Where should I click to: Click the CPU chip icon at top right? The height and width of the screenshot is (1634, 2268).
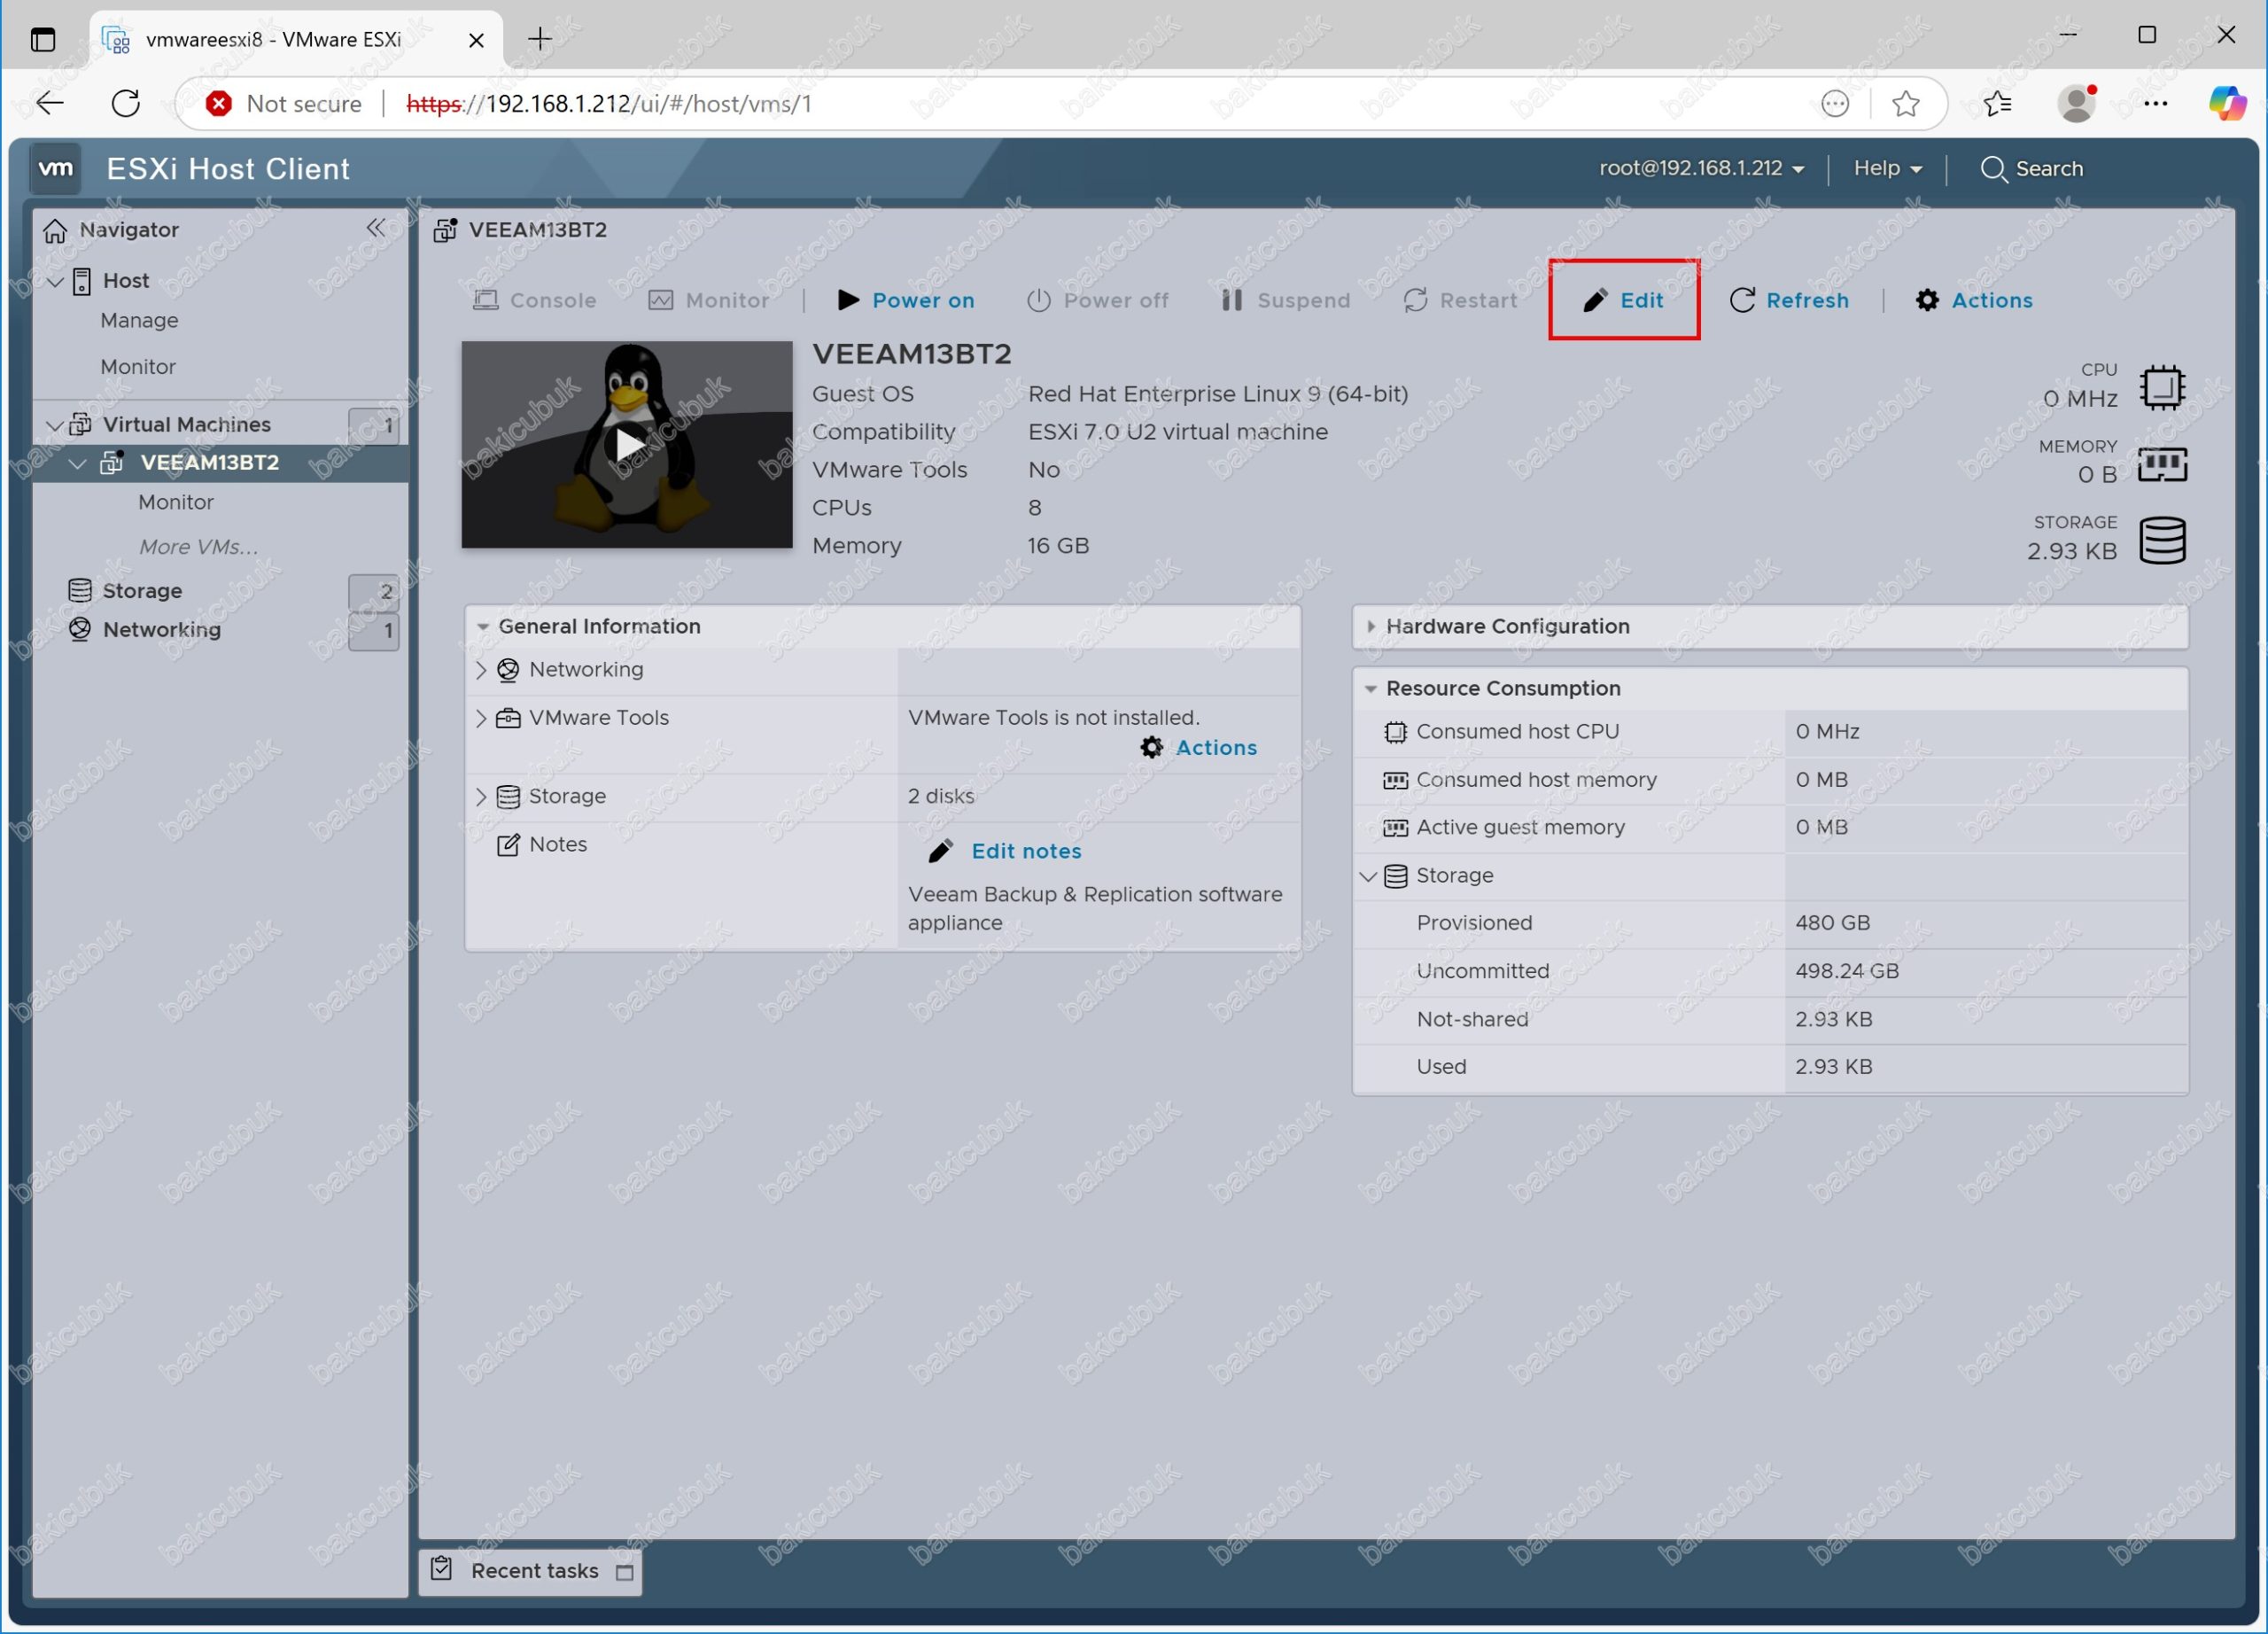2162,387
